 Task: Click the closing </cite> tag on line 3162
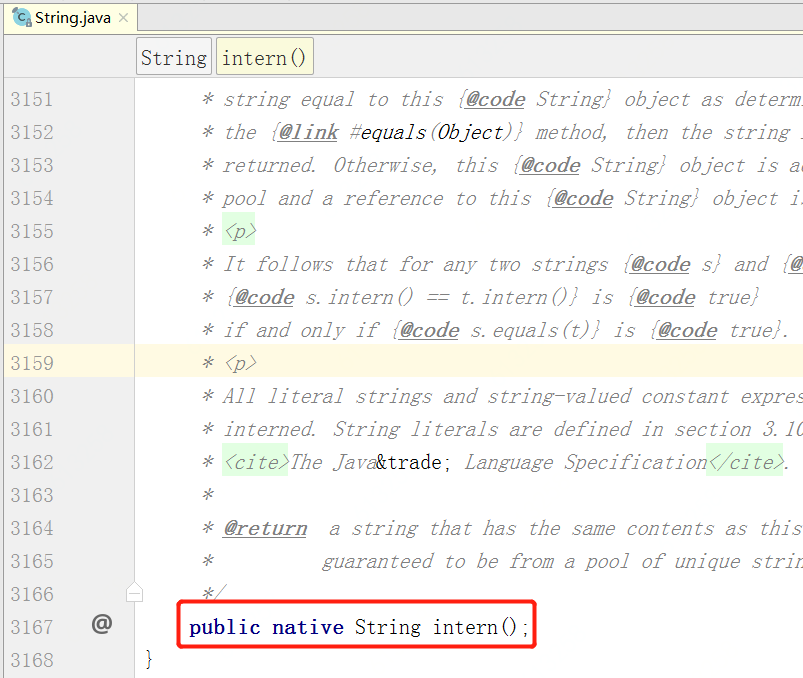coord(745,462)
